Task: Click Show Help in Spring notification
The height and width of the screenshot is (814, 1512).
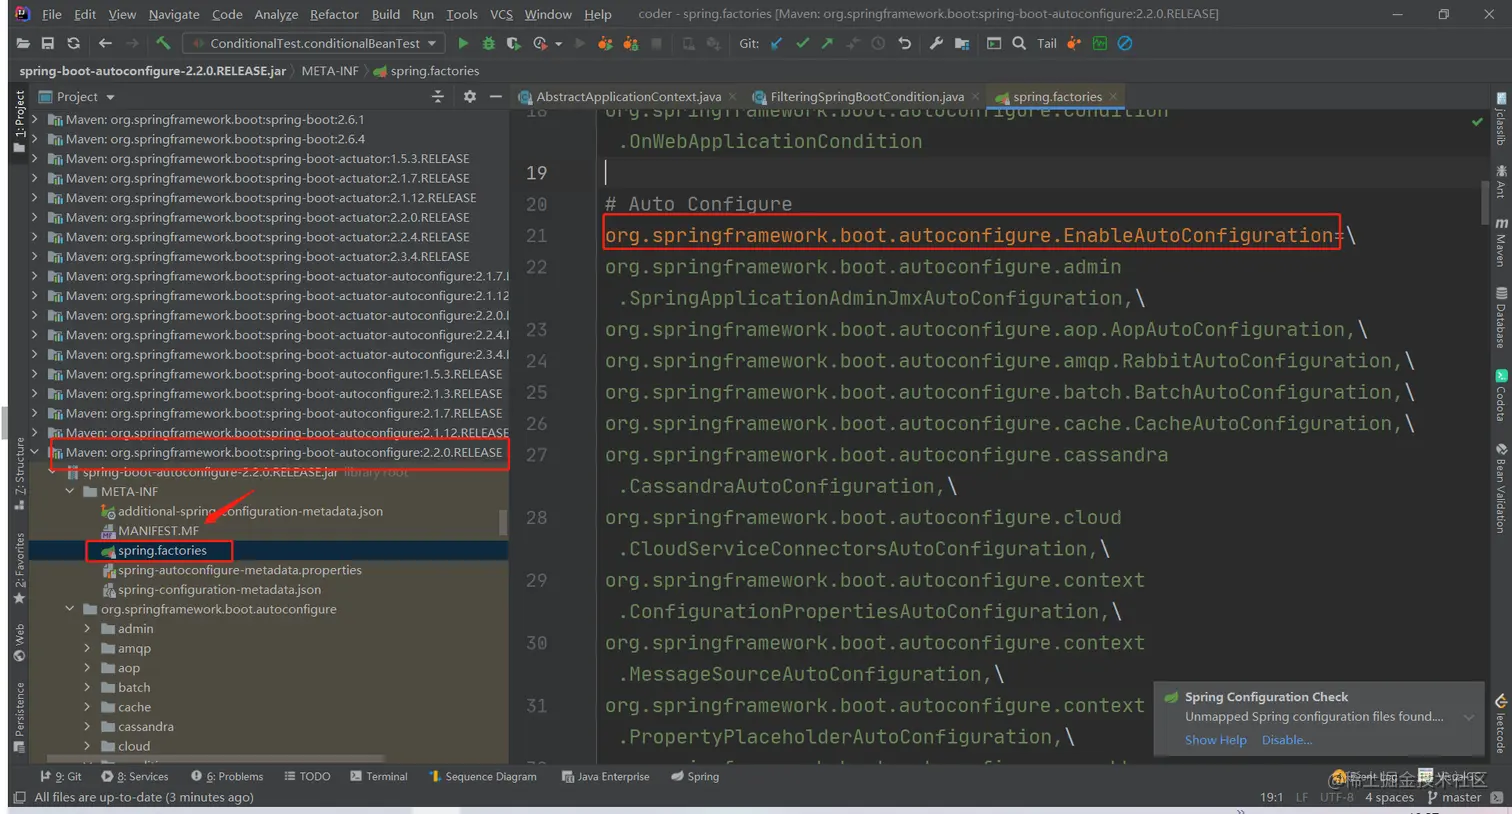Action: pyautogui.click(x=1215, y=740)
